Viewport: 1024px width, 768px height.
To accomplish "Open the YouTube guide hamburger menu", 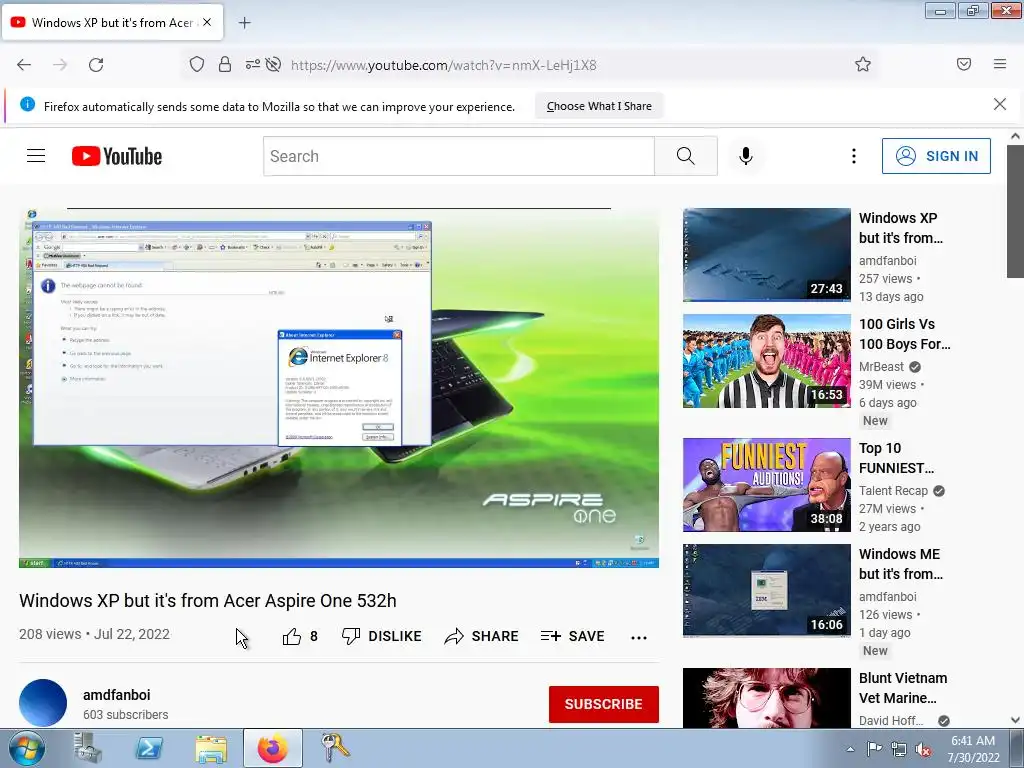I will tap(36, 156).
